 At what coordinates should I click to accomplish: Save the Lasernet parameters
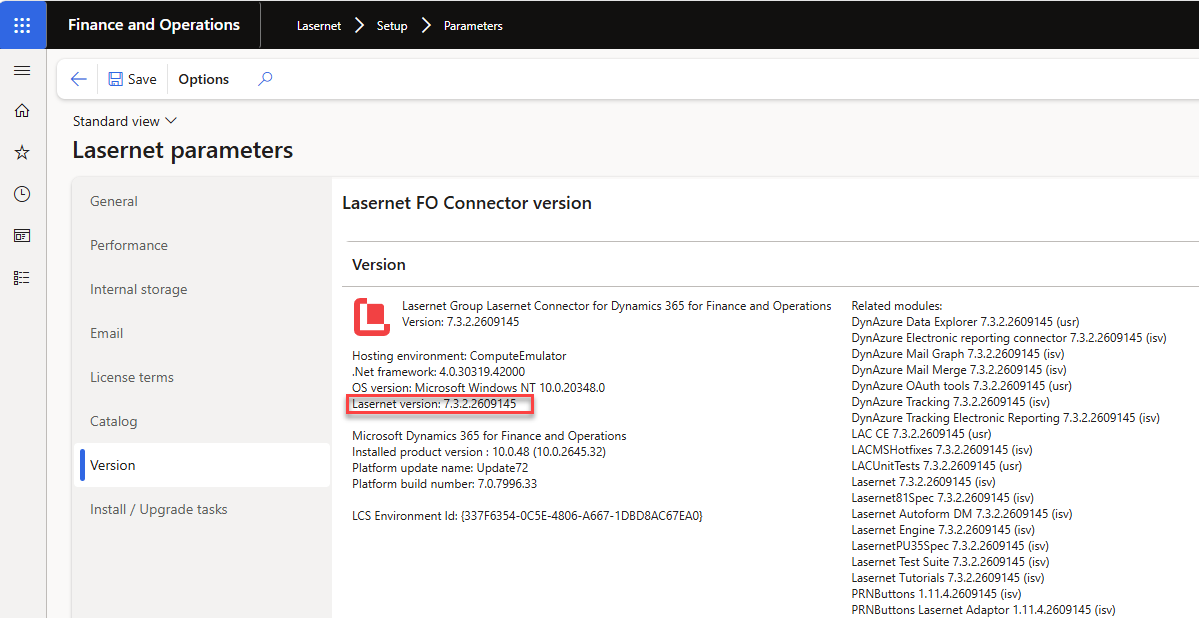132,79
